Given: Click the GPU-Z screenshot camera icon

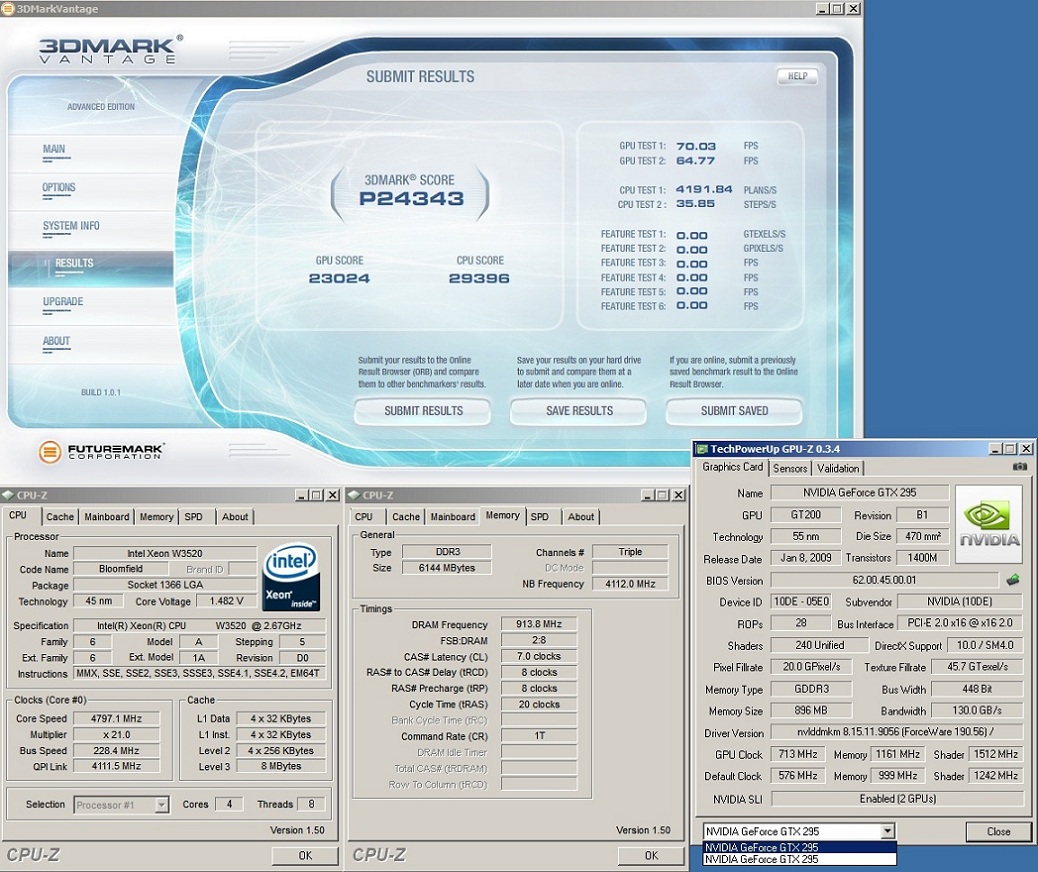Looking at the screenshot, I should (x=1019, y=467).
